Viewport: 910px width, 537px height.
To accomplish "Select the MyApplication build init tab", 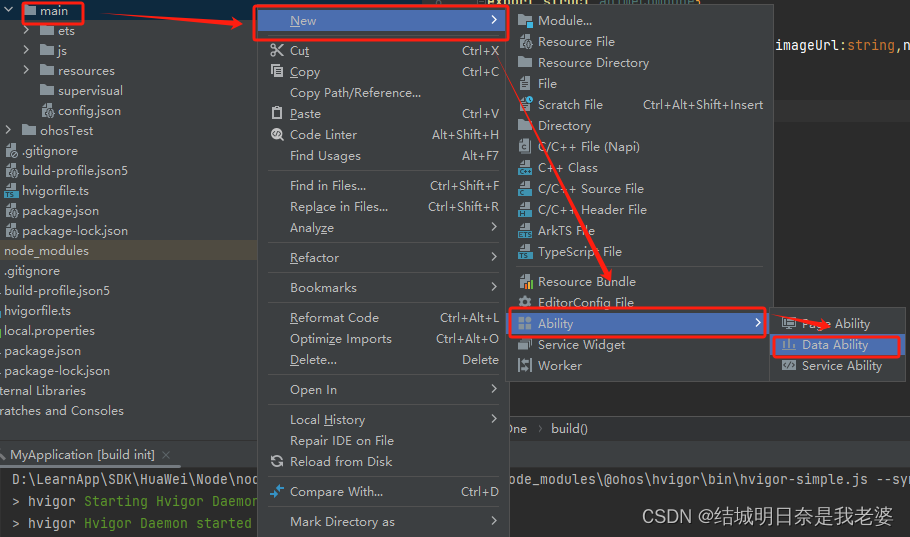I will coord(82,455).
